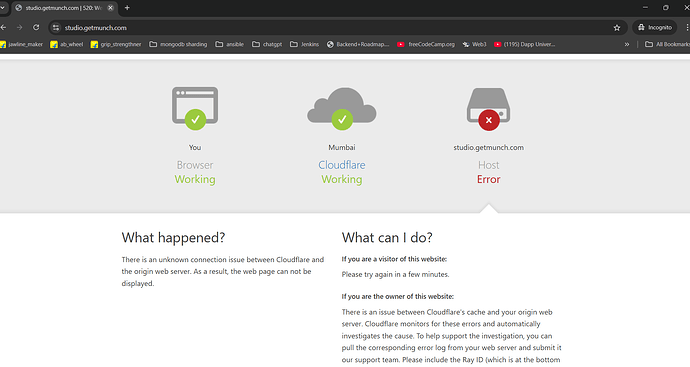Click 'Please try again in a few minutes.' text
The image size is (690, 367).
(396, 275)
